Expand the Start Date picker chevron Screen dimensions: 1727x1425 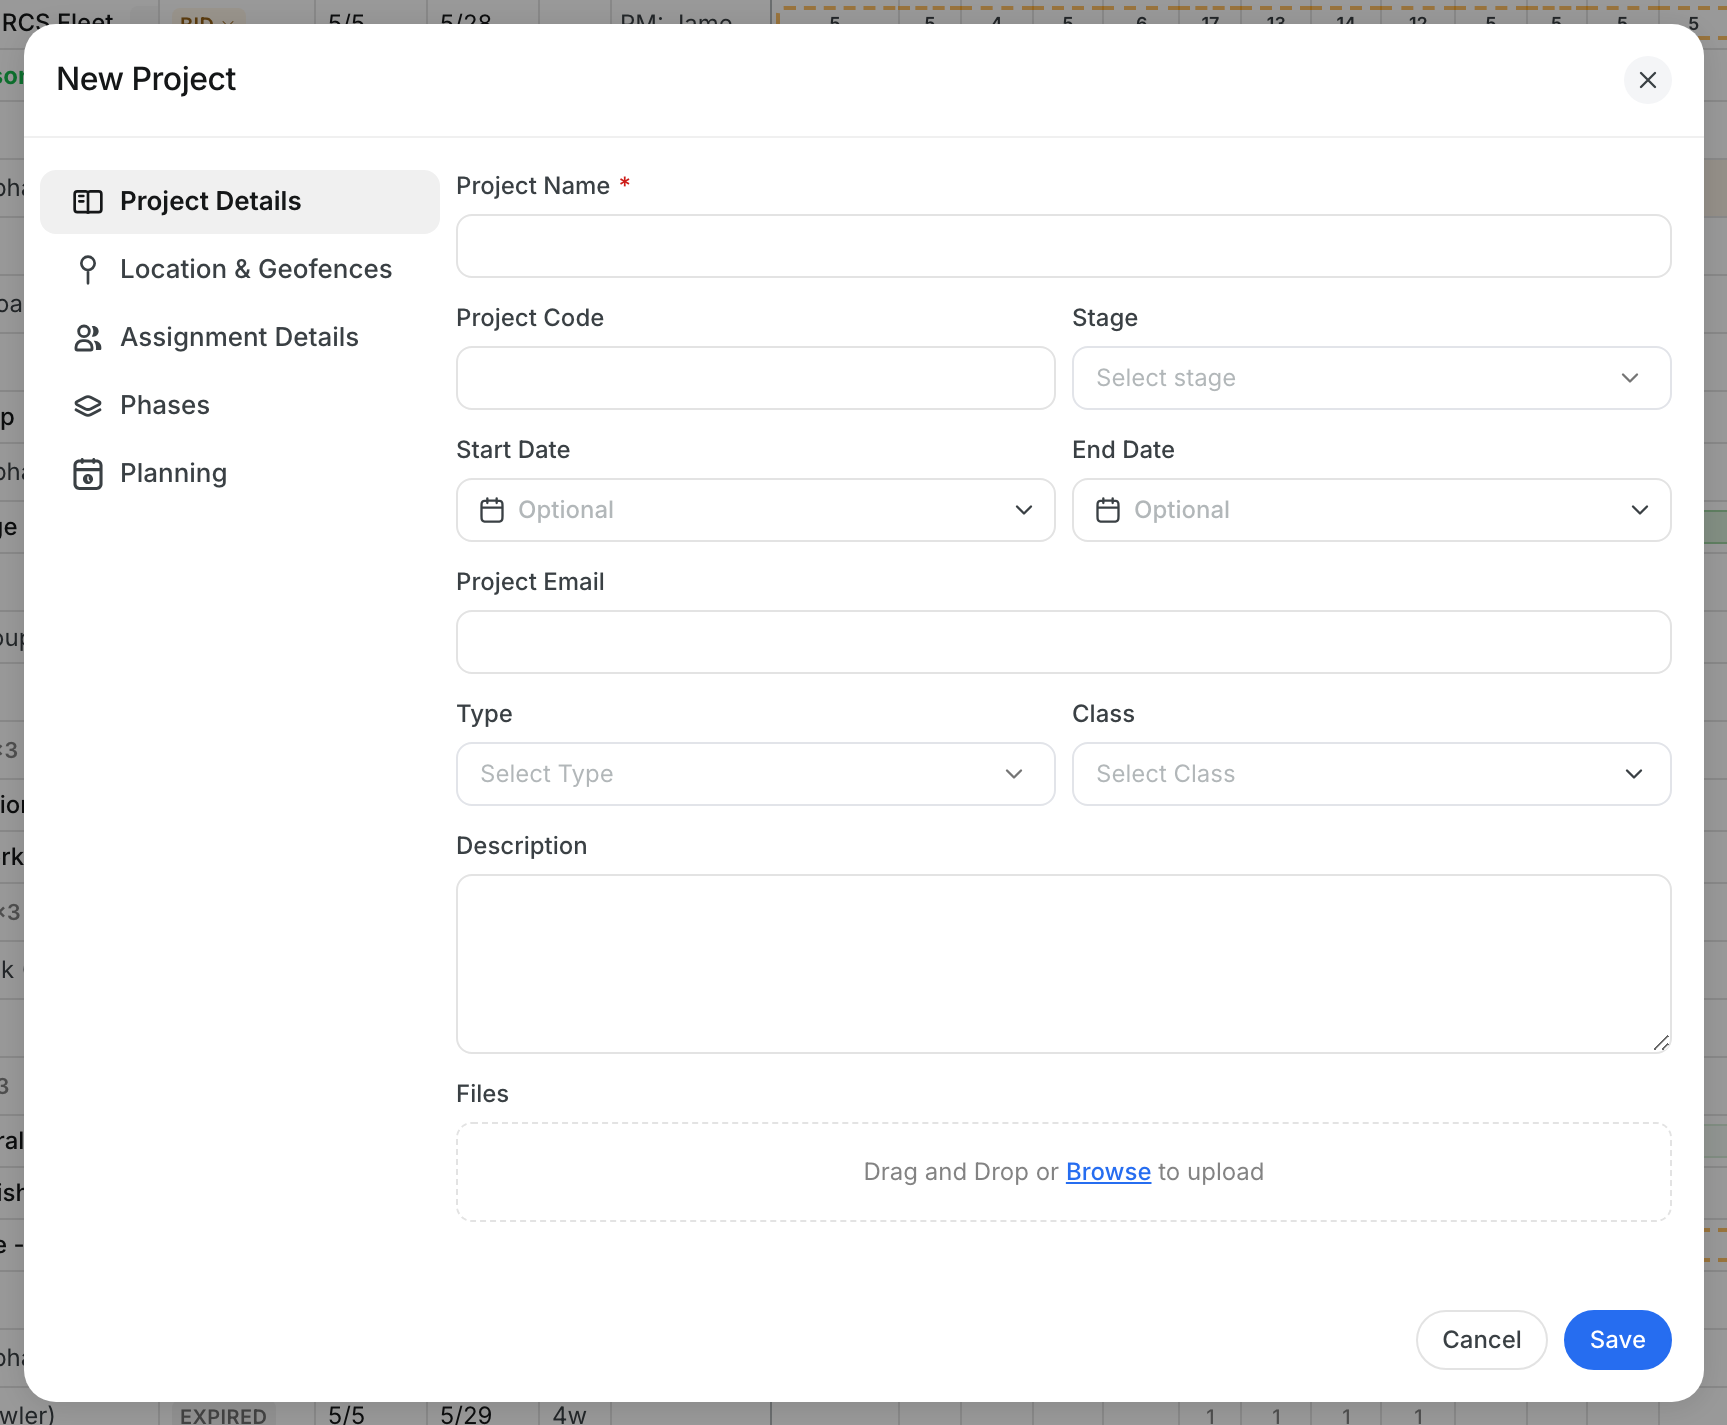coord(1024,510)
